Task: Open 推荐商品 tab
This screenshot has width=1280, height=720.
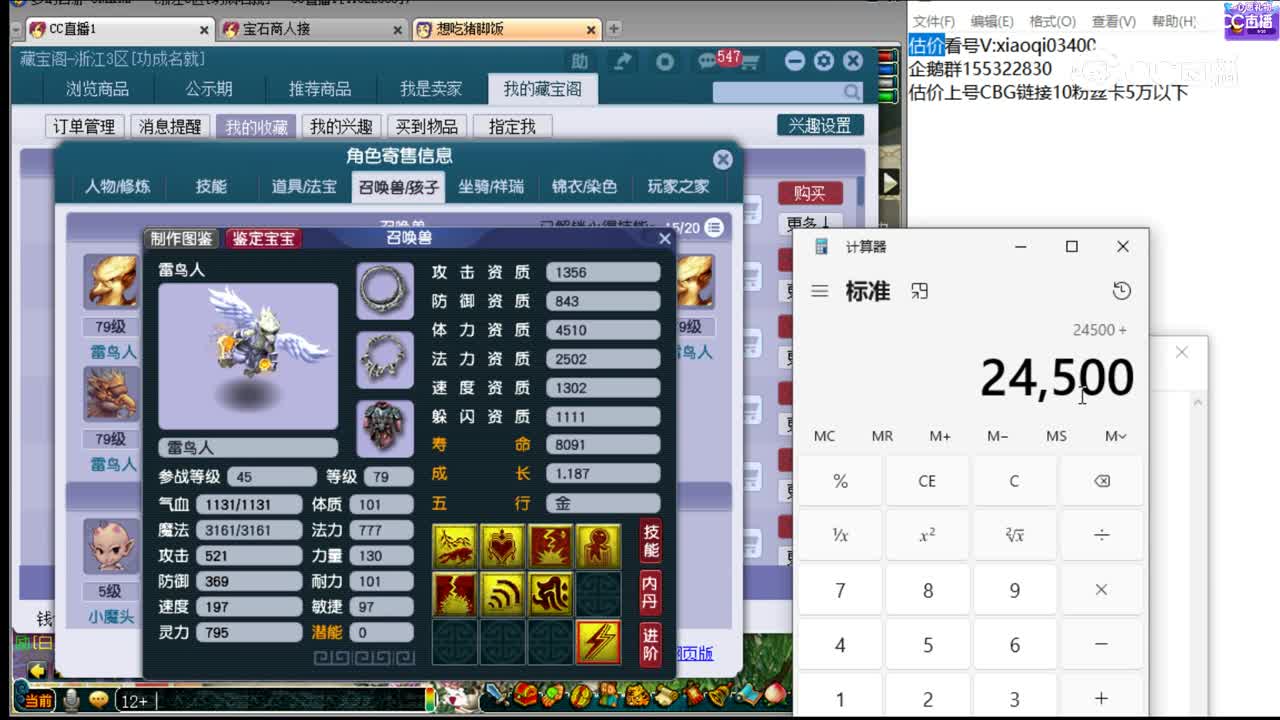Action: [320, 89]
